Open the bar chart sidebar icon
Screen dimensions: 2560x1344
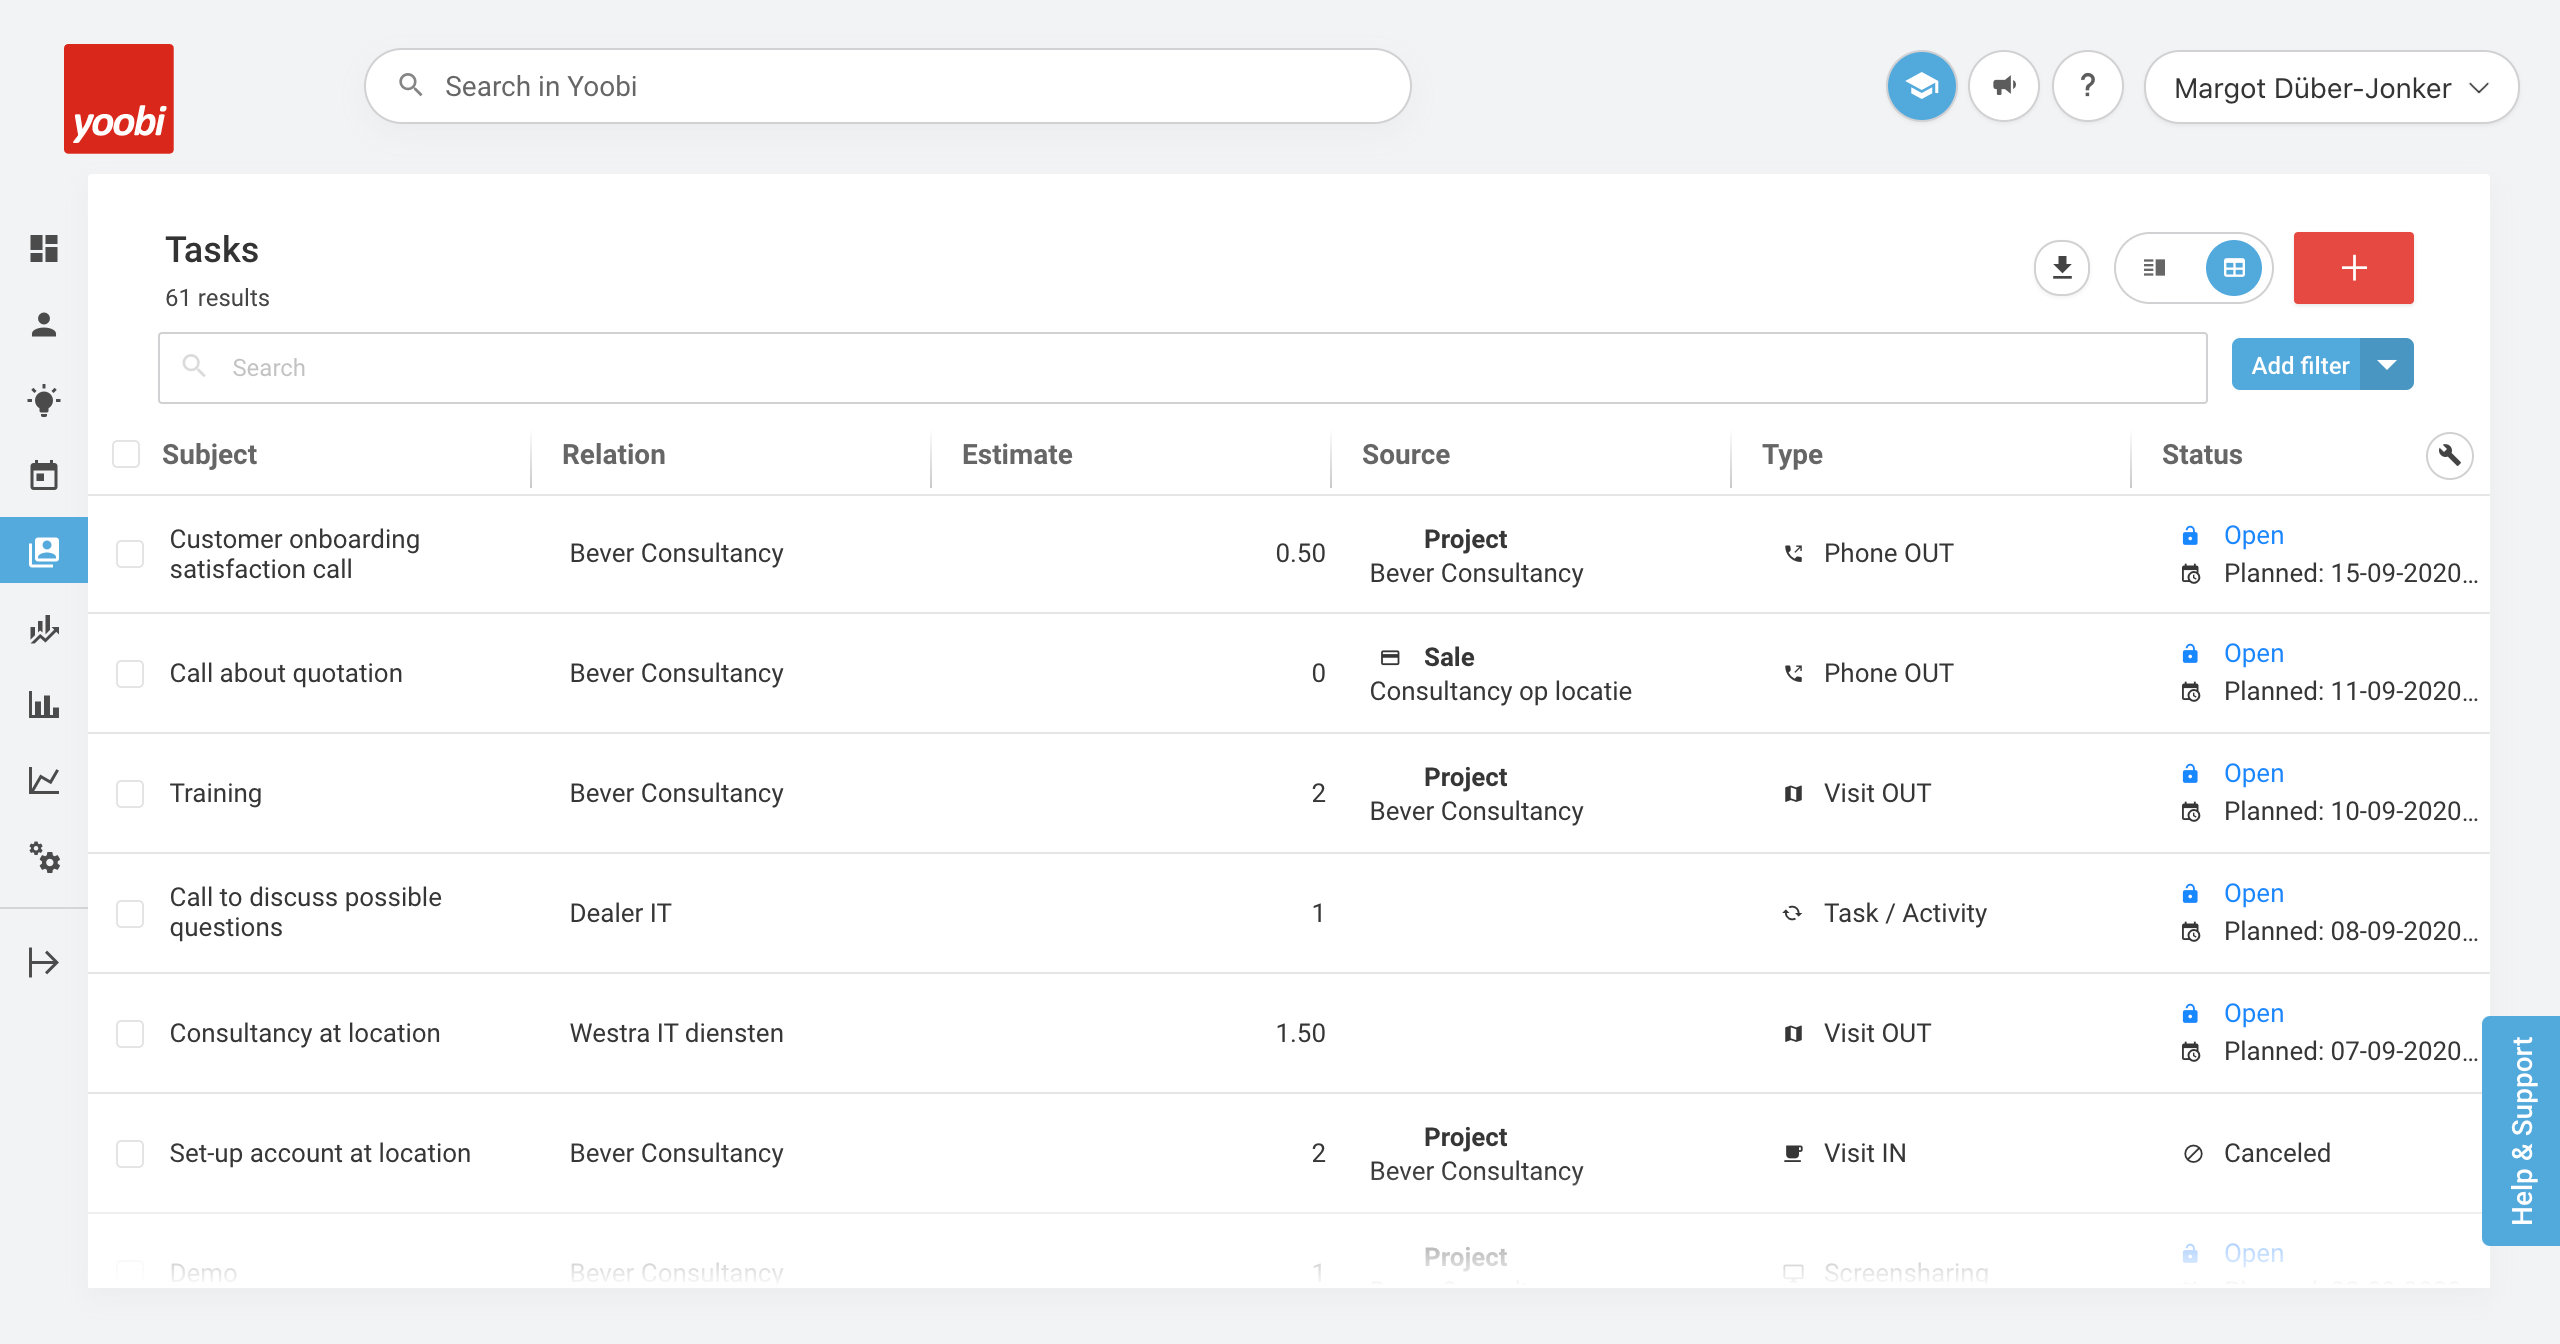[44, 705]
